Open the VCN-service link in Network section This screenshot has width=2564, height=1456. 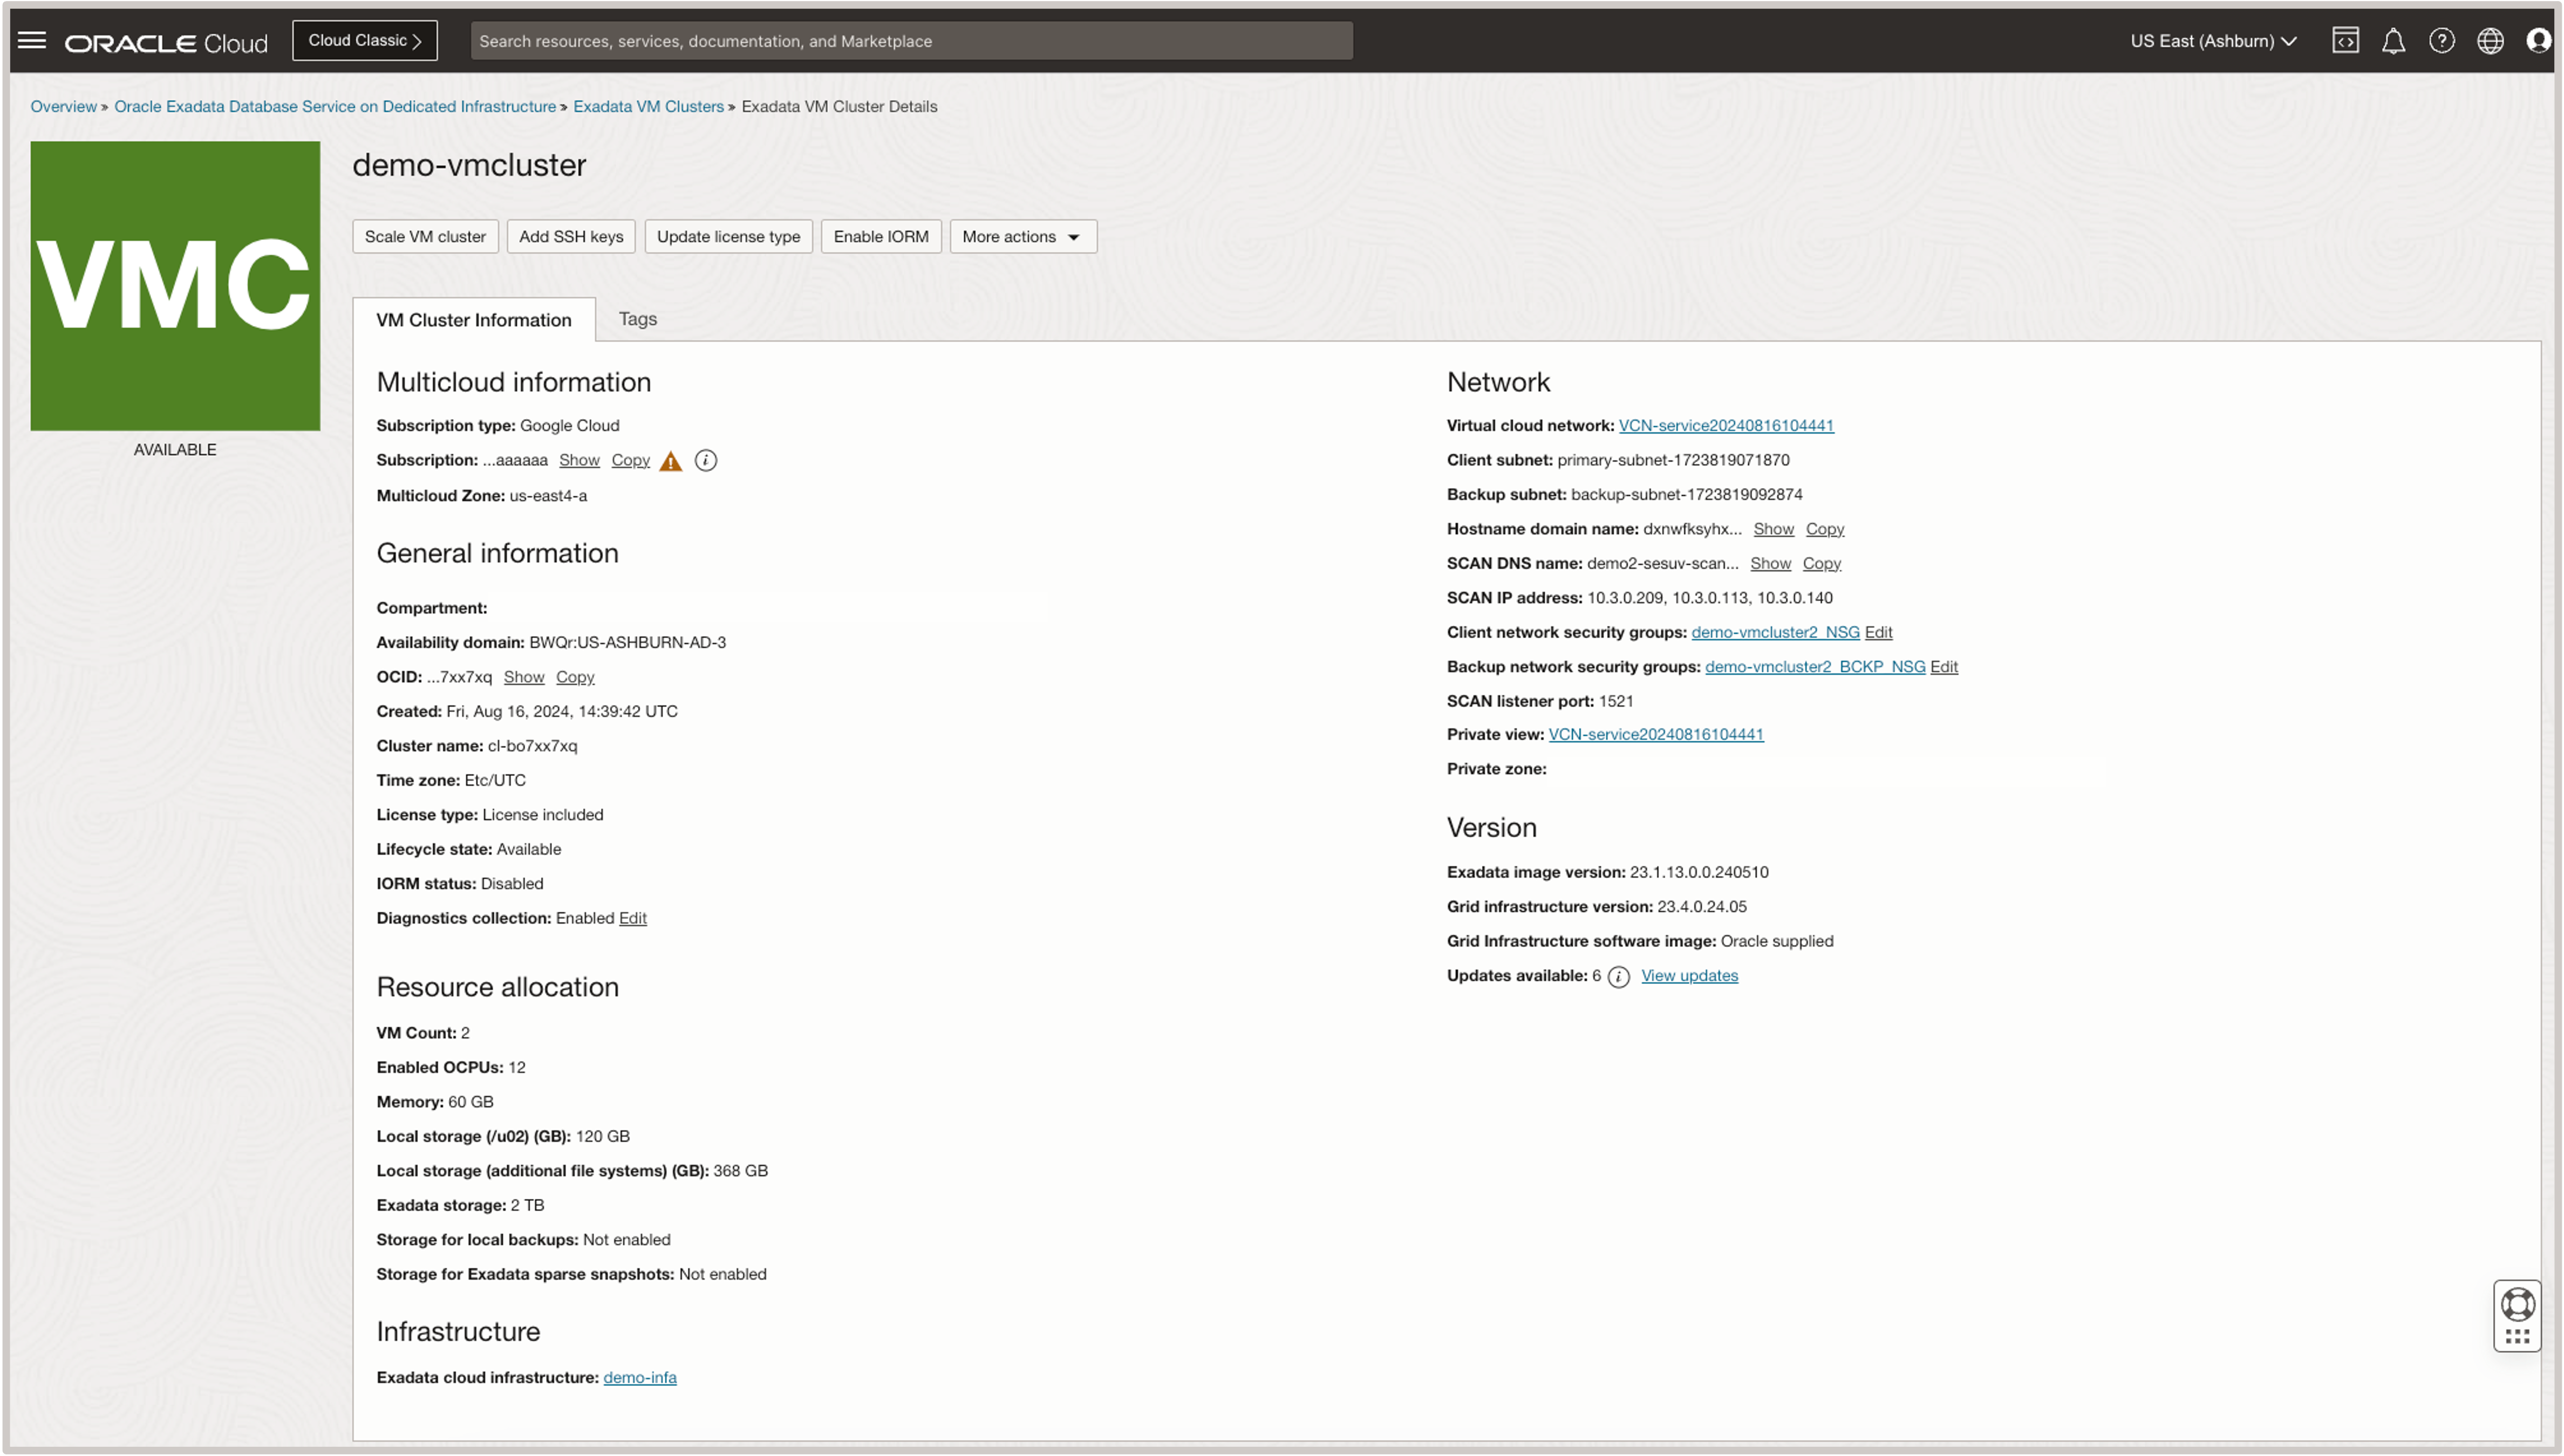(x=1726, y=425)
